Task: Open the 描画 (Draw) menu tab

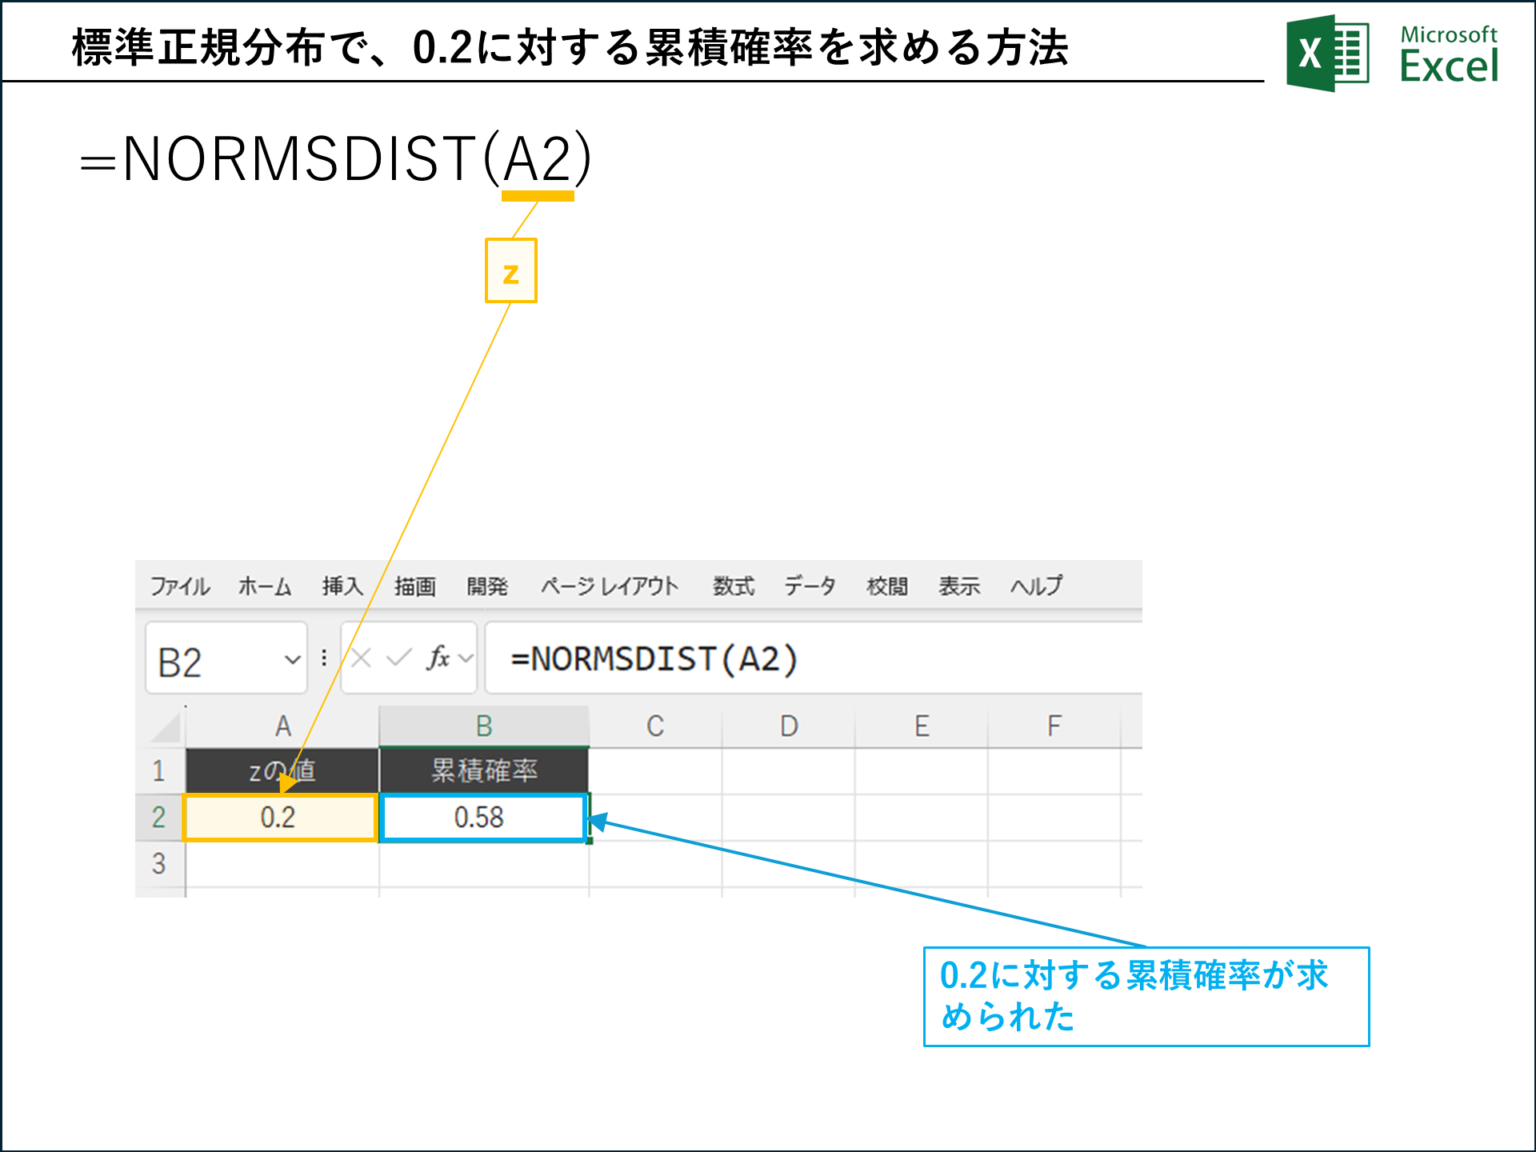Action: 415,586
